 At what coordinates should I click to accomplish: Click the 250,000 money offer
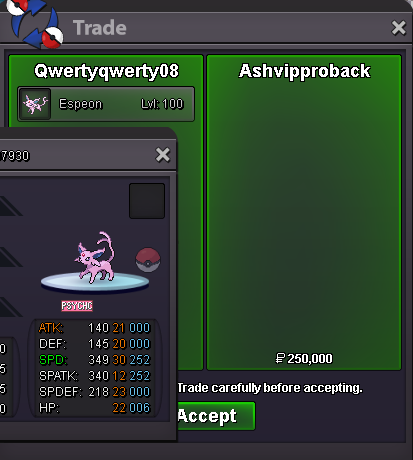pos(304,359)
